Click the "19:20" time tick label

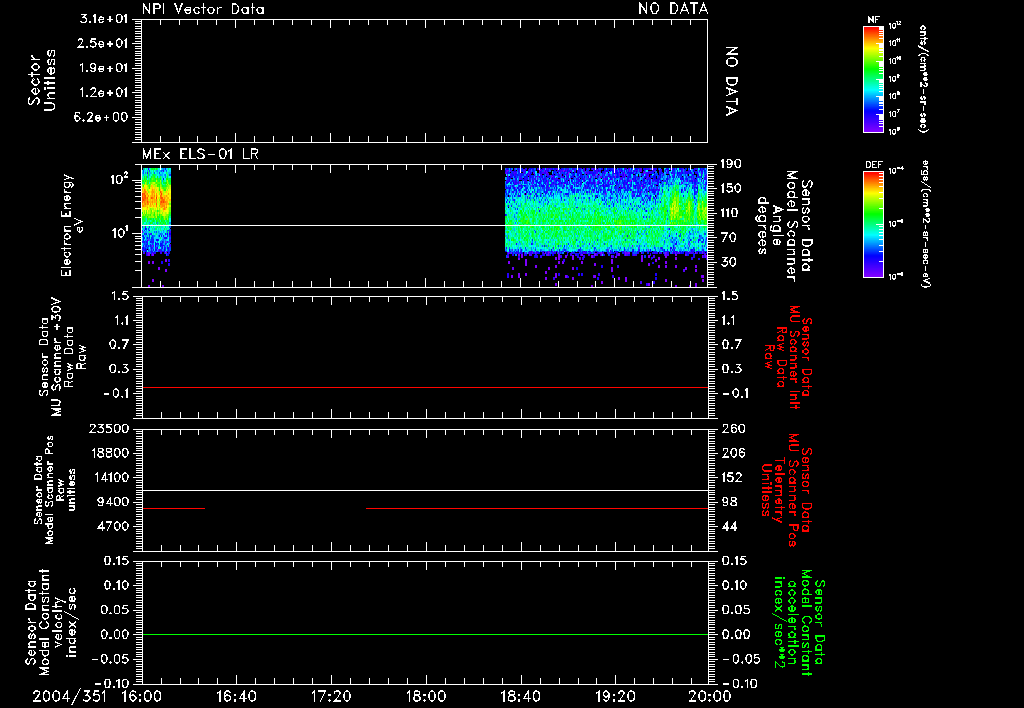coord(616,696)
